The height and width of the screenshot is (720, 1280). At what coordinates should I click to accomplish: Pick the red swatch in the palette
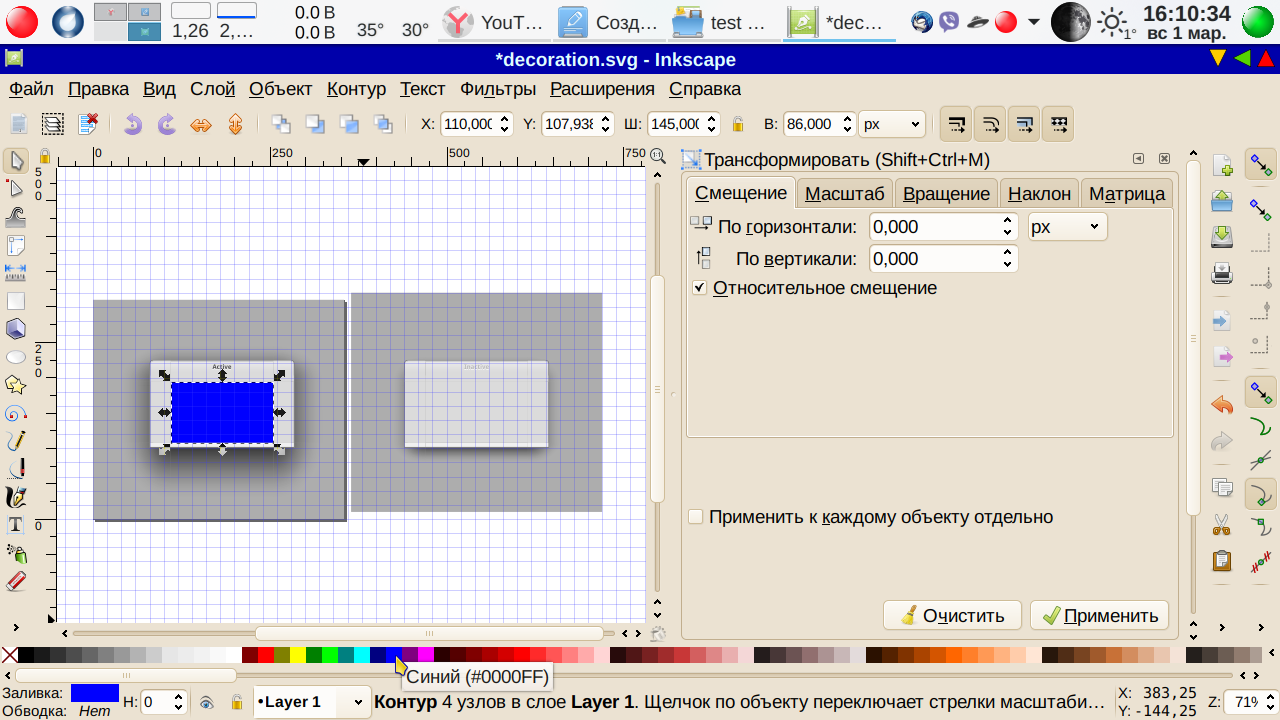pos(266,655)
